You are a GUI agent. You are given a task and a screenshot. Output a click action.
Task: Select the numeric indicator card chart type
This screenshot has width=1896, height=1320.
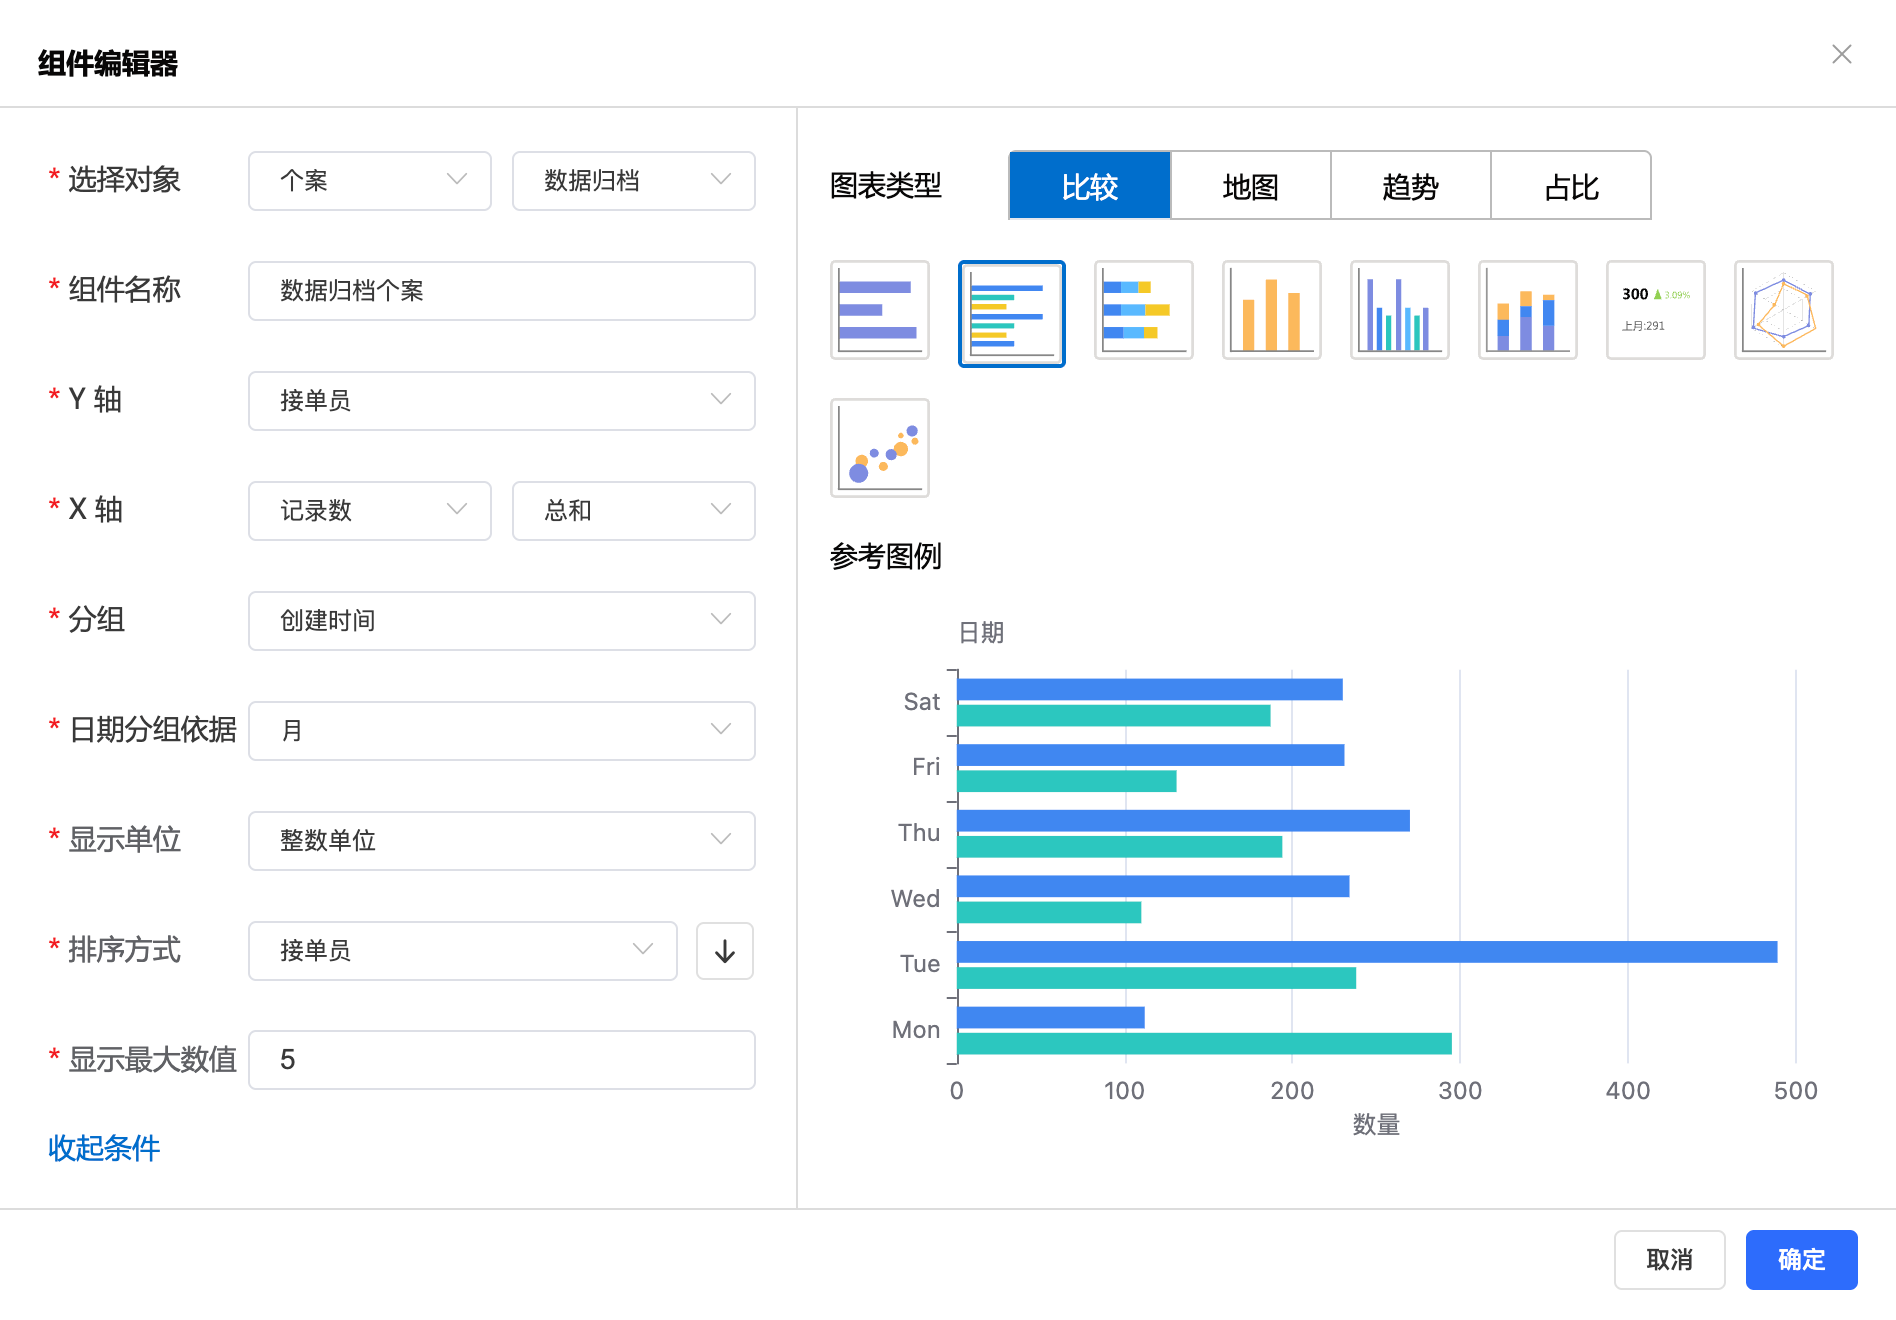pos(1655,310)
